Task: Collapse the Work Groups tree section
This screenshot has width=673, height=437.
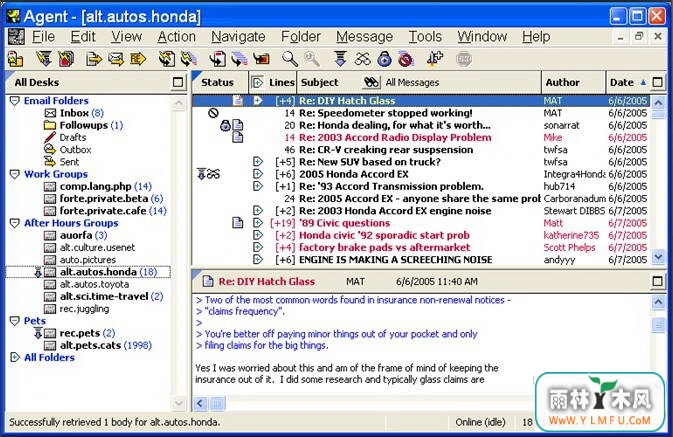Action: click(15, 174)
